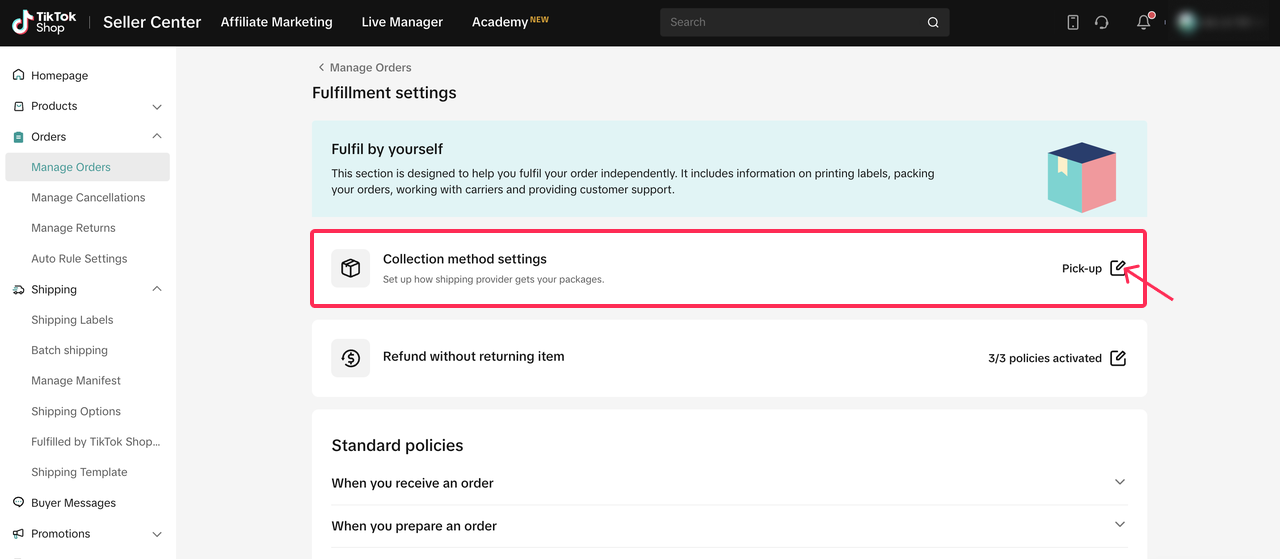Open the notifications bell
Screen dimensions: 1280x559
(1143, 22)
